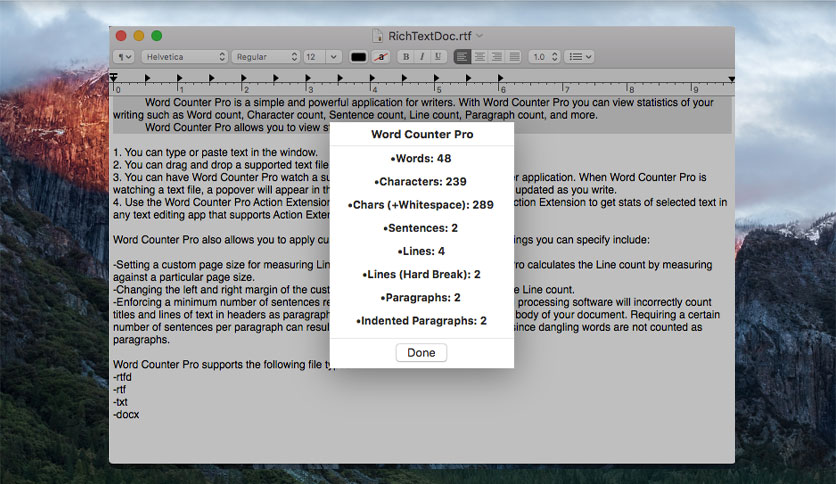Click the -rtfd line in document

122,377
